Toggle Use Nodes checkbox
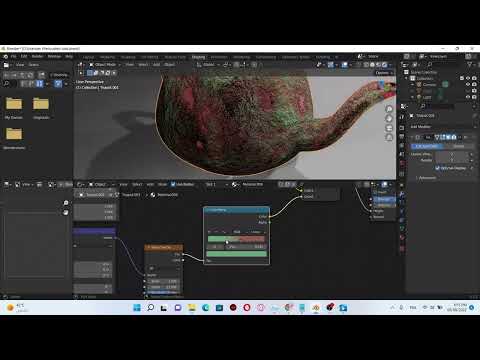The width and height of the screenshot is (480, 360). 173,184
